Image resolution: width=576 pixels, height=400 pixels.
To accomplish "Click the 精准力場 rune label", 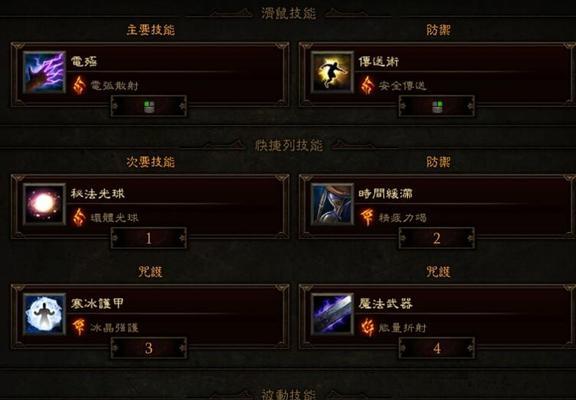I will (x=403, y=218).
